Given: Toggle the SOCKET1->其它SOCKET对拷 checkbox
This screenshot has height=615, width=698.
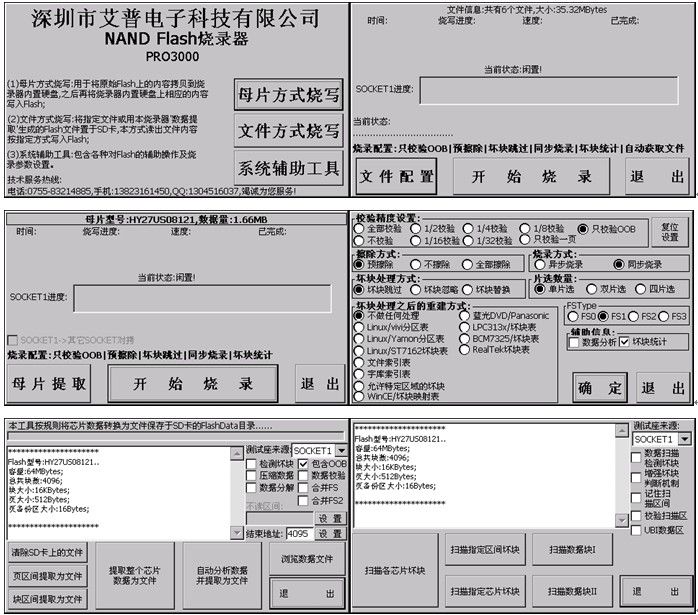Looking at the screenshot, I should click(13, 340).
